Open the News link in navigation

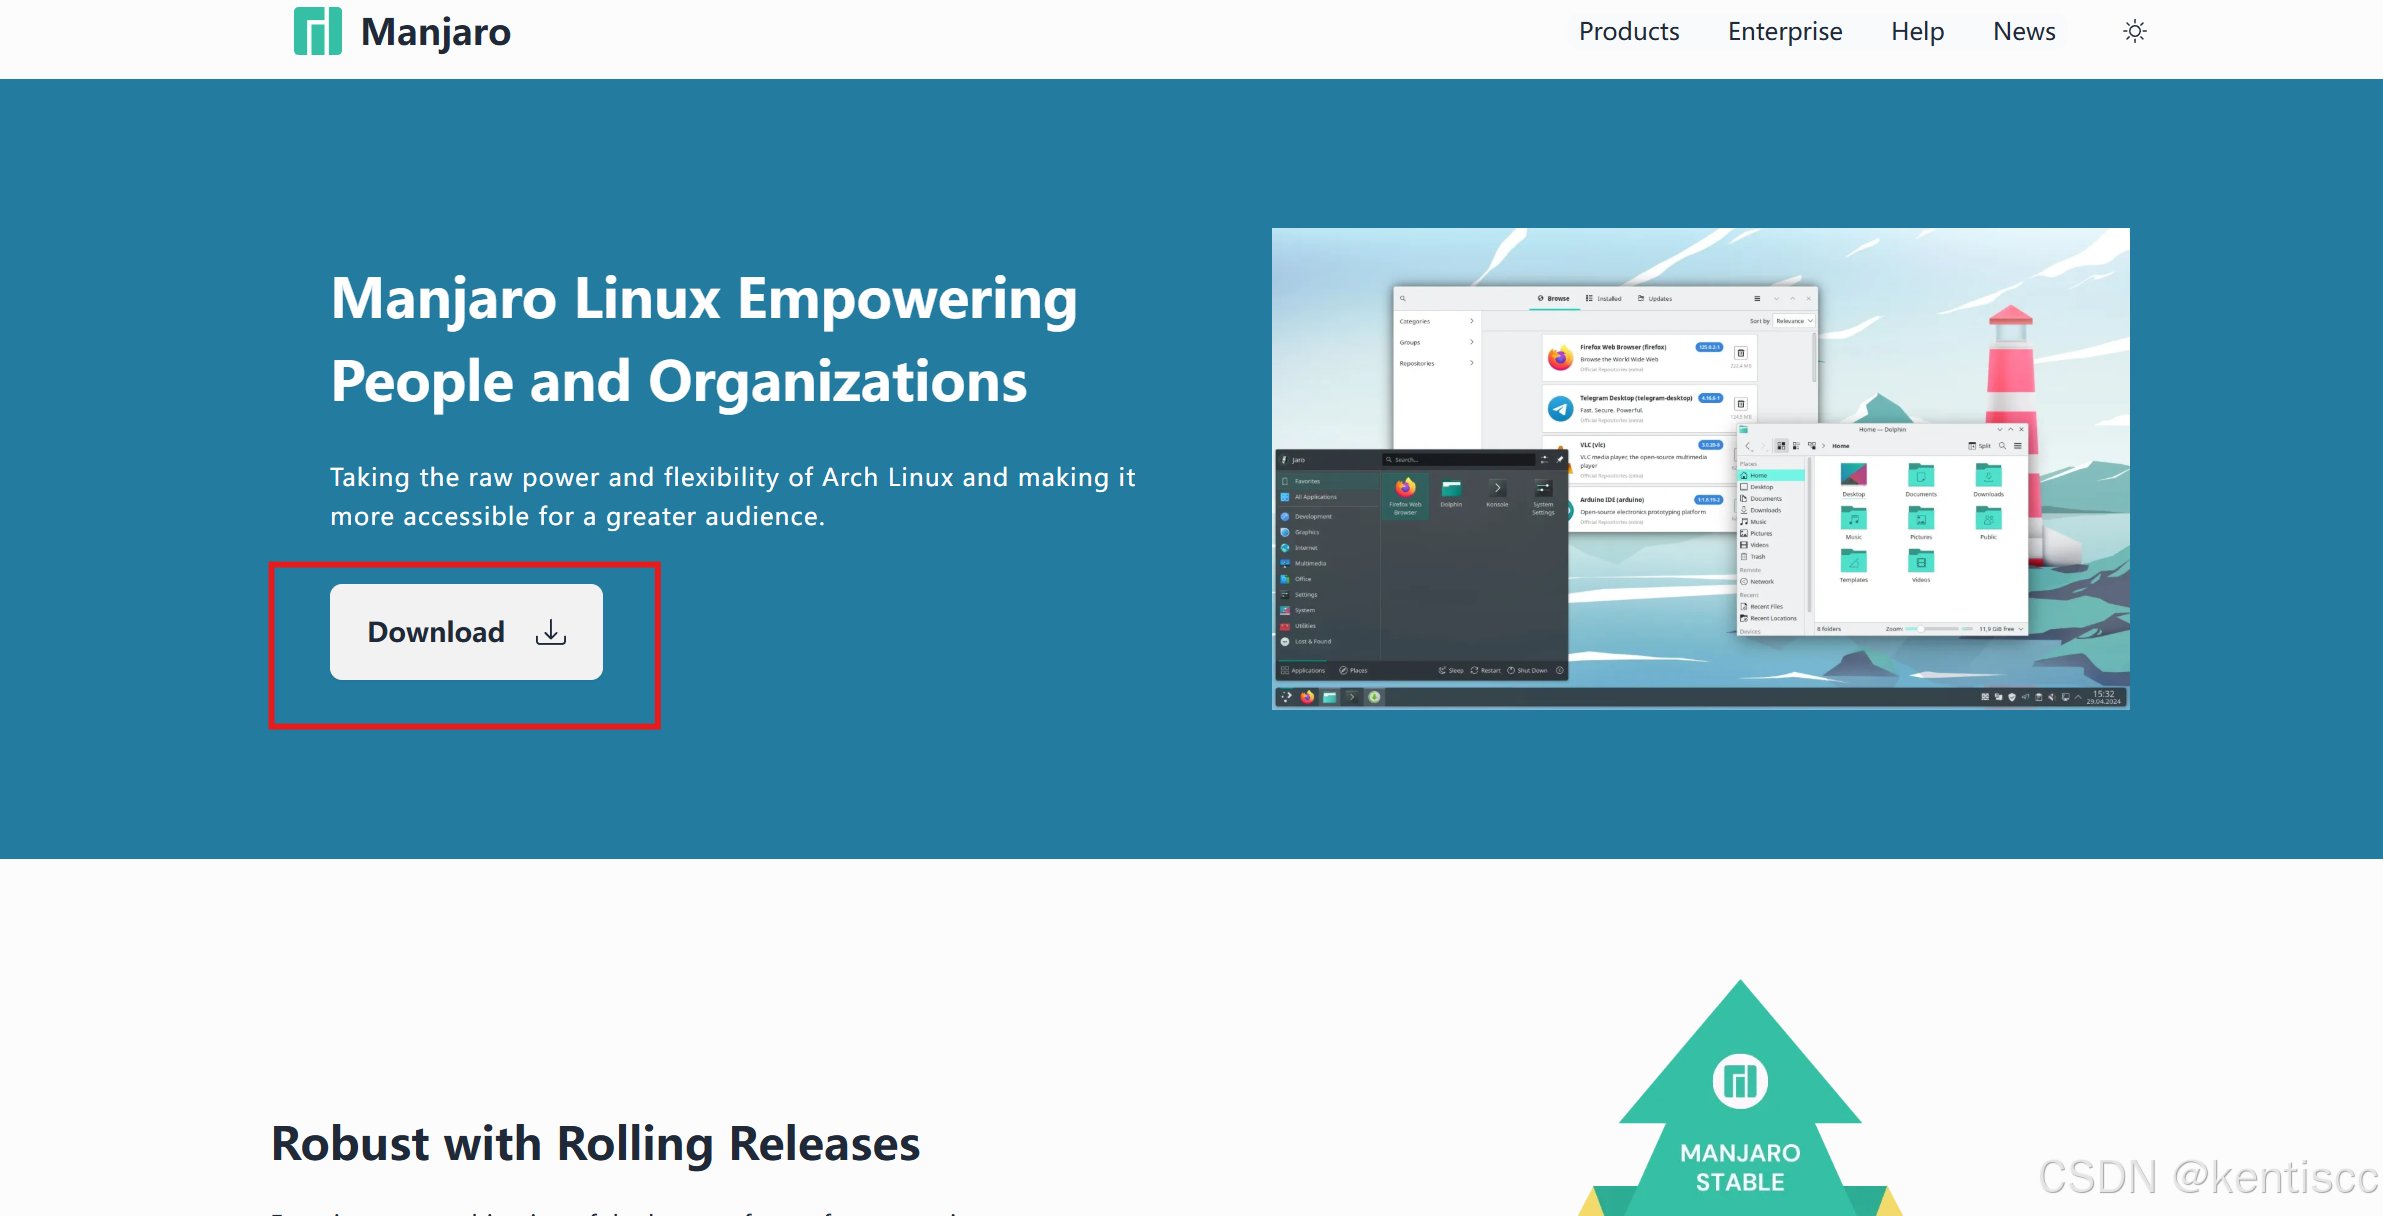tap(2023, 31)
